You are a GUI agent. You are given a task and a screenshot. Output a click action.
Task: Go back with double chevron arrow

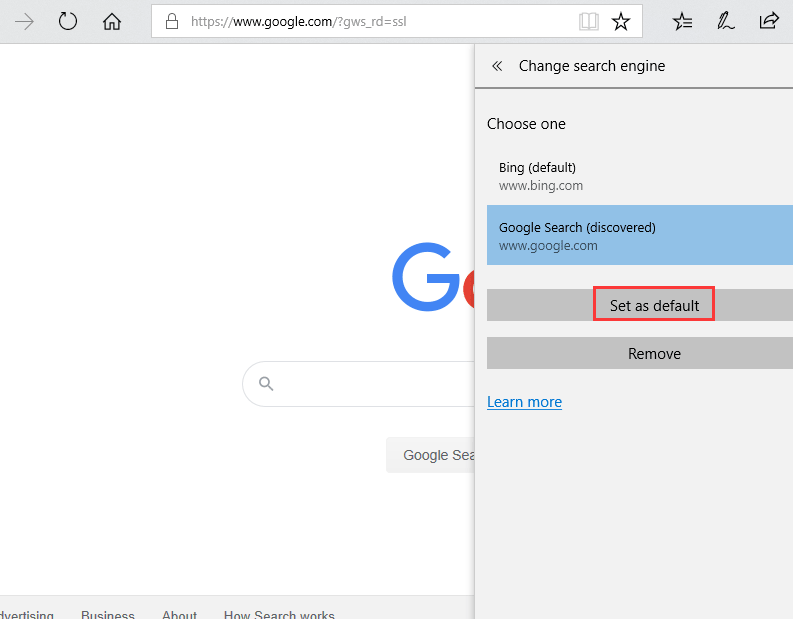coord(497,66)
